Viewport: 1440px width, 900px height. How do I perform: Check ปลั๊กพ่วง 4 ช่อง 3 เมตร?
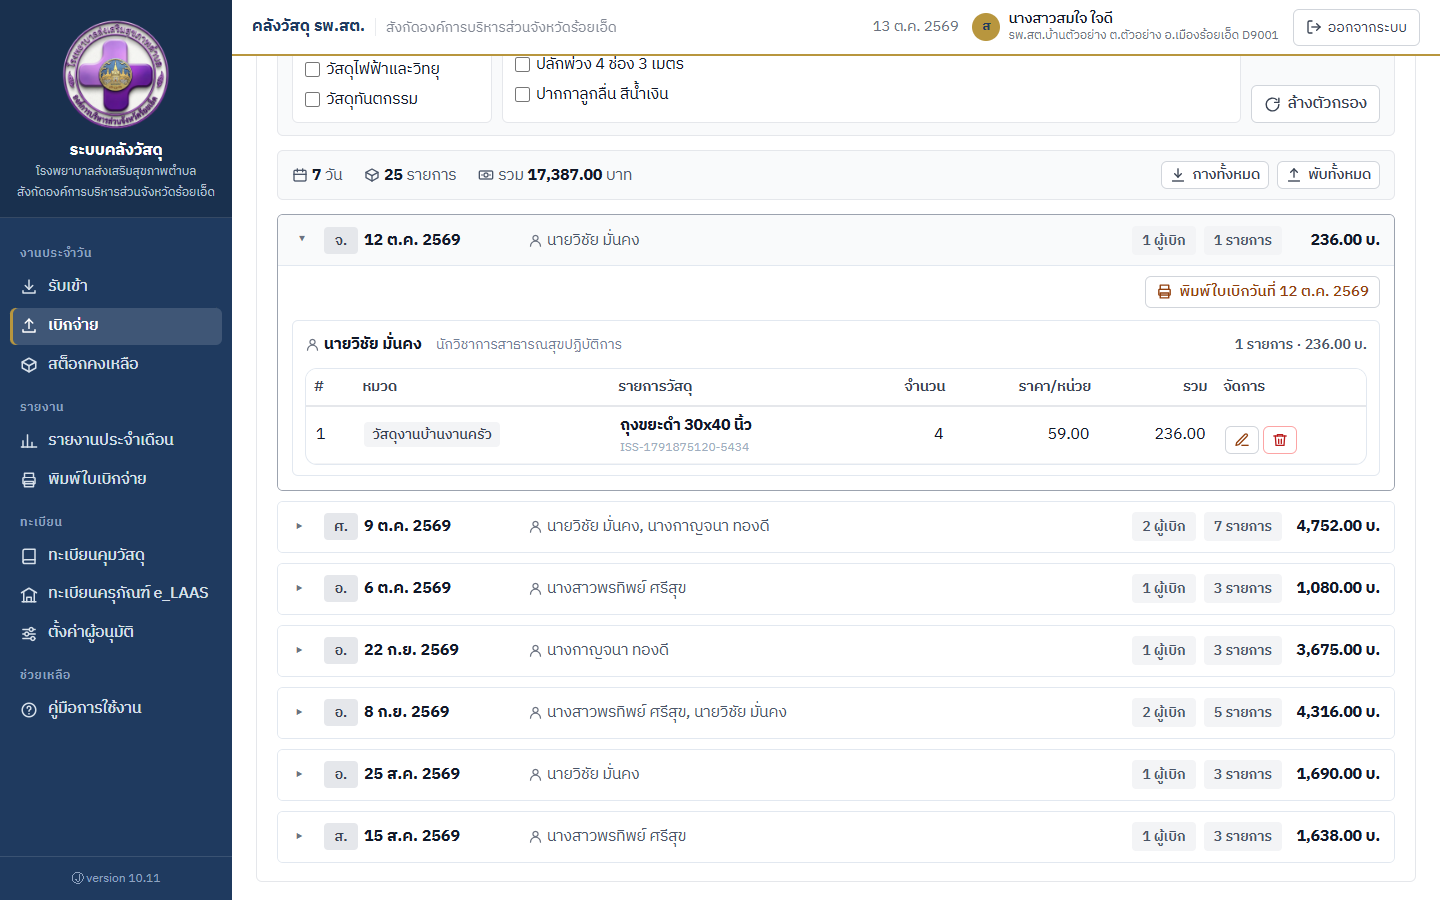coord(522,65)
